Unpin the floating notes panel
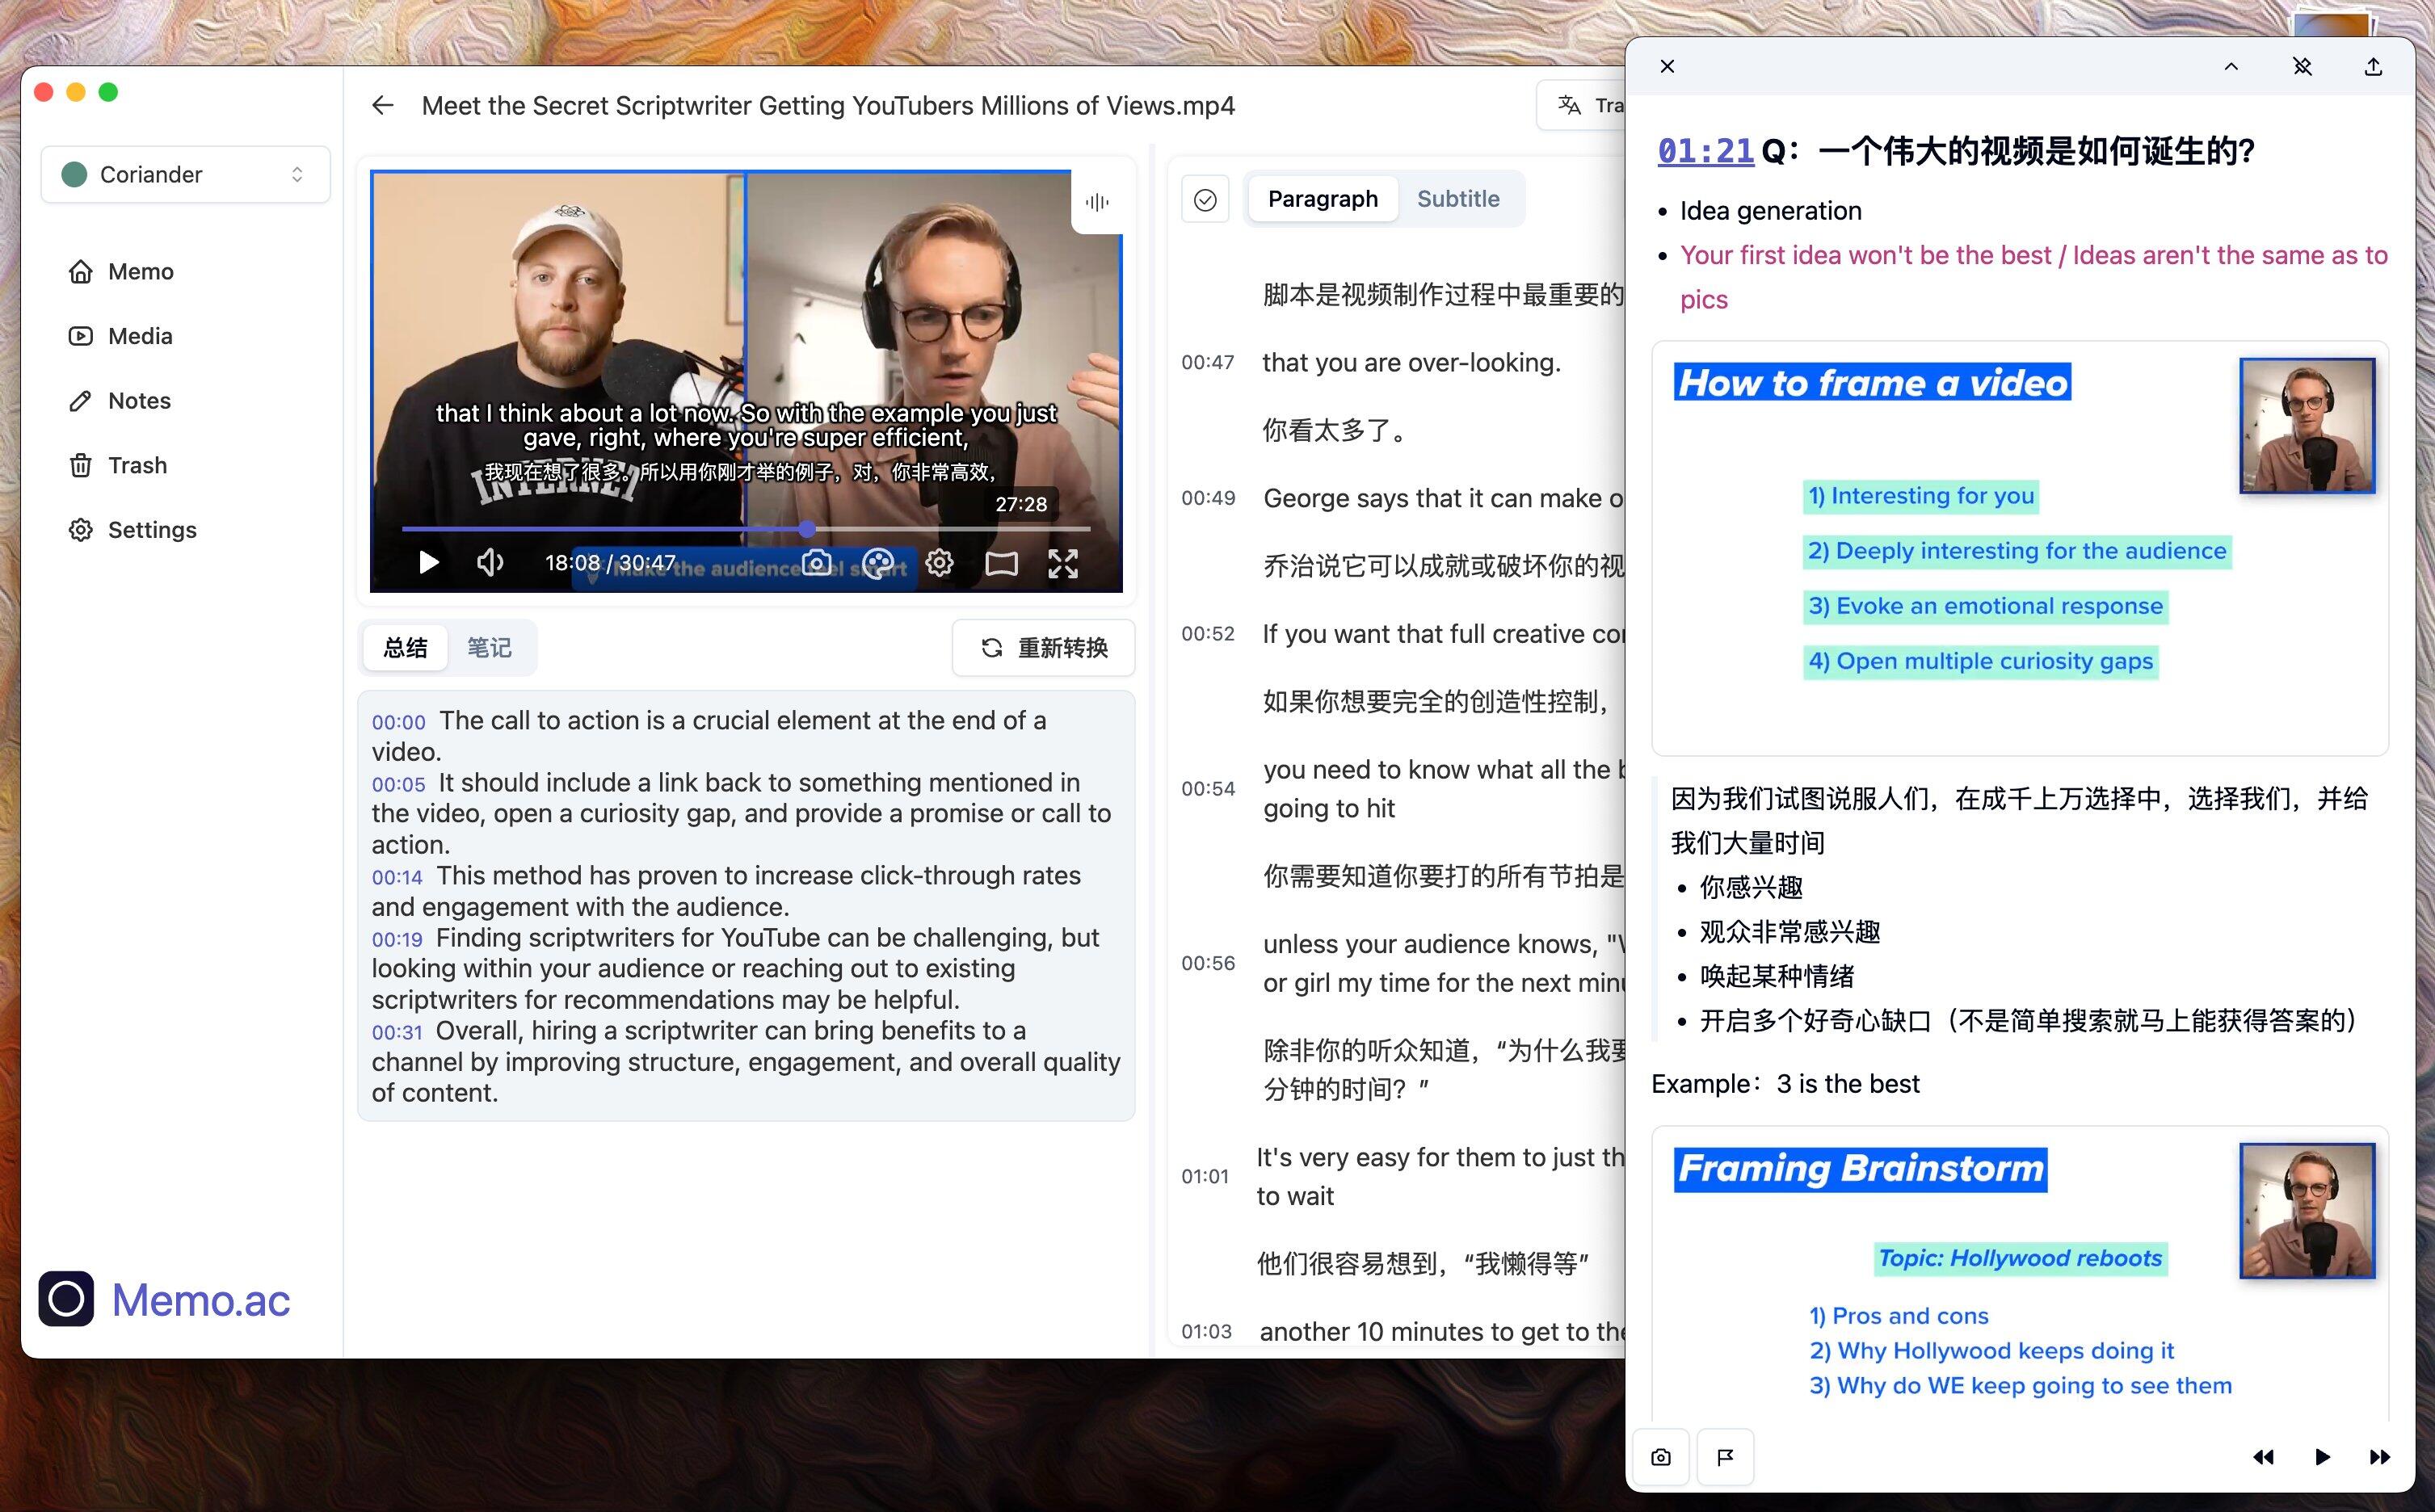2435x1512 pixels. (2302, 67)
